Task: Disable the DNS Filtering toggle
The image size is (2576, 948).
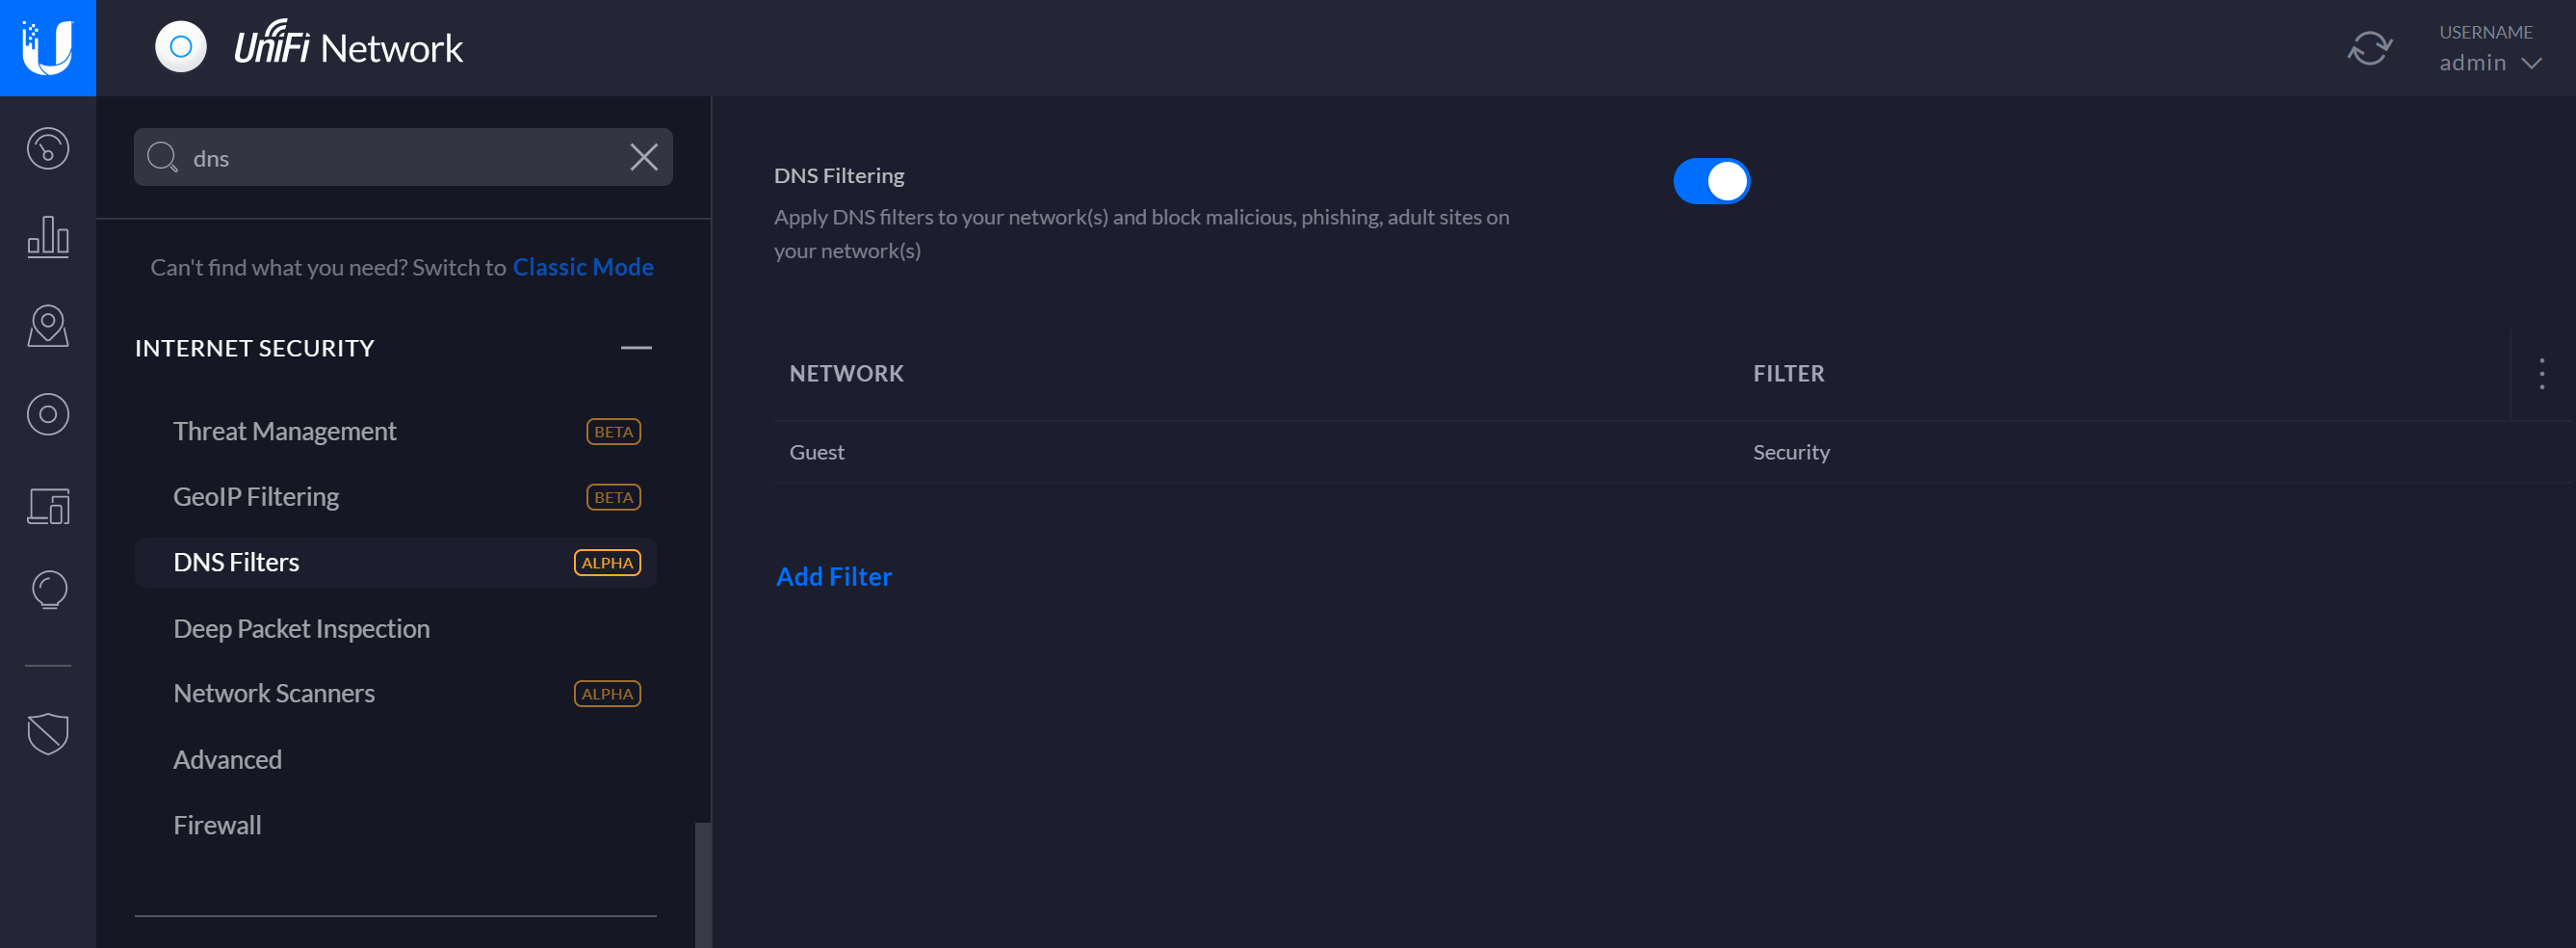Action: [x=1711, y=181]
